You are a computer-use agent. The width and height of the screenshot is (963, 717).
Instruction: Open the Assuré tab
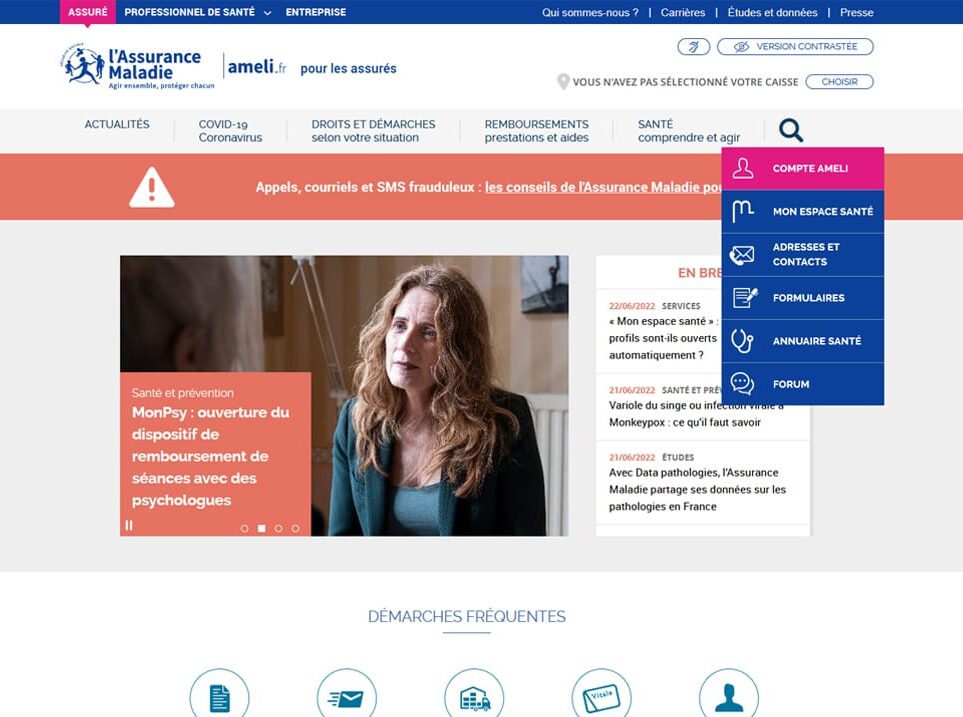[x=88, y=12]
